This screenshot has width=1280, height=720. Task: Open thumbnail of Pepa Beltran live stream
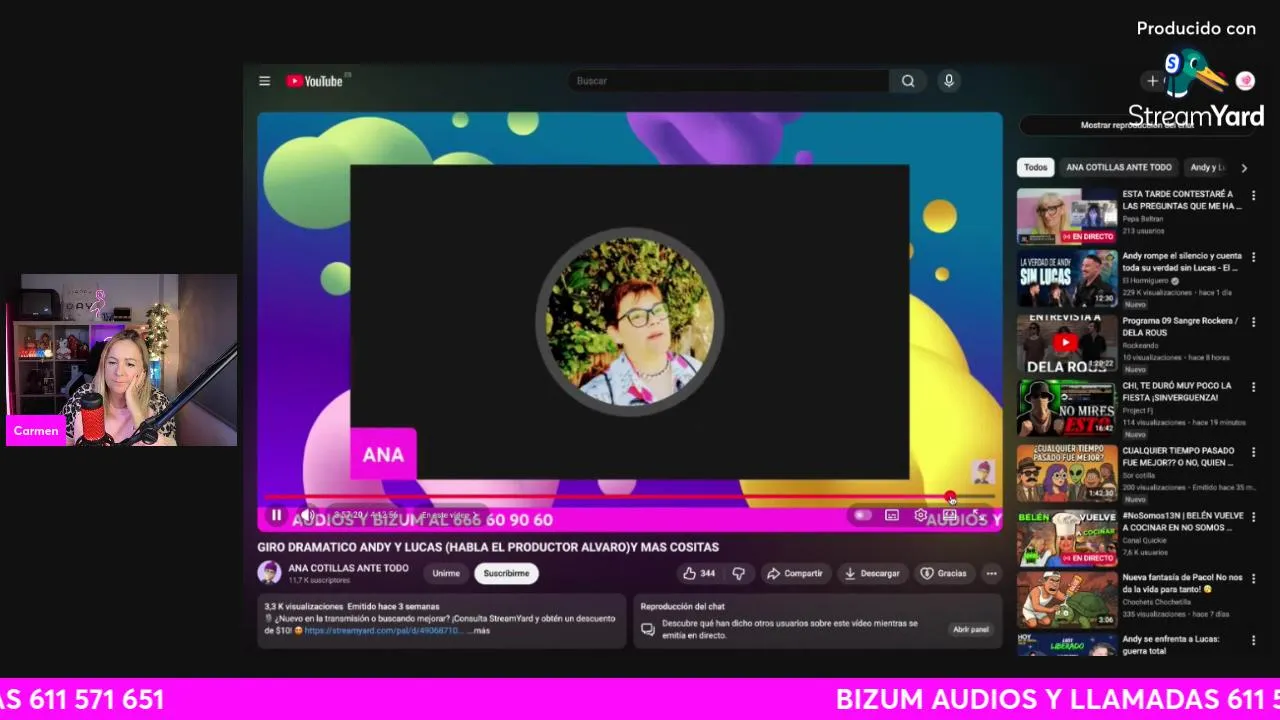1067,216
